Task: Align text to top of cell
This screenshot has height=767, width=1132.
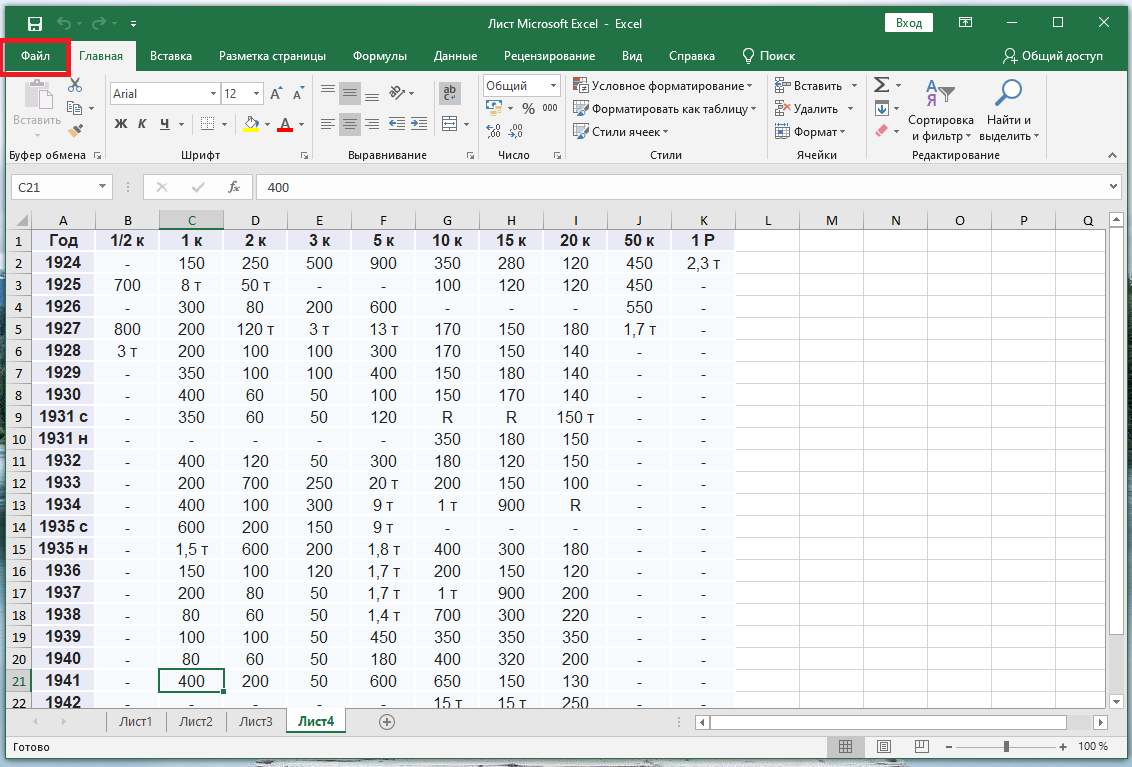Action: 328,92
